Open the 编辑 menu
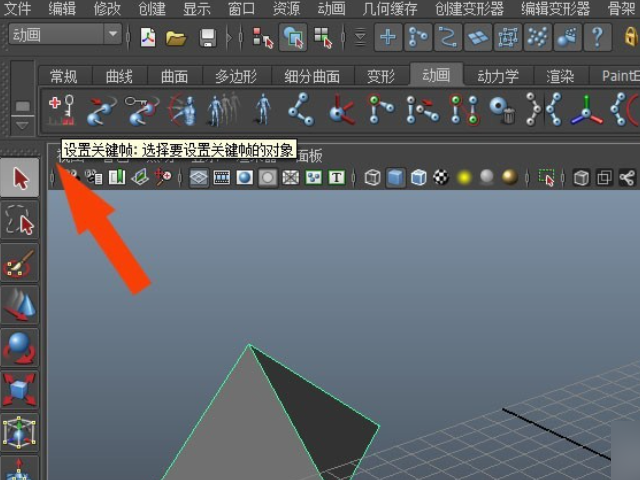The width and height of the screenshot is (640, 480). pos(62,9)
